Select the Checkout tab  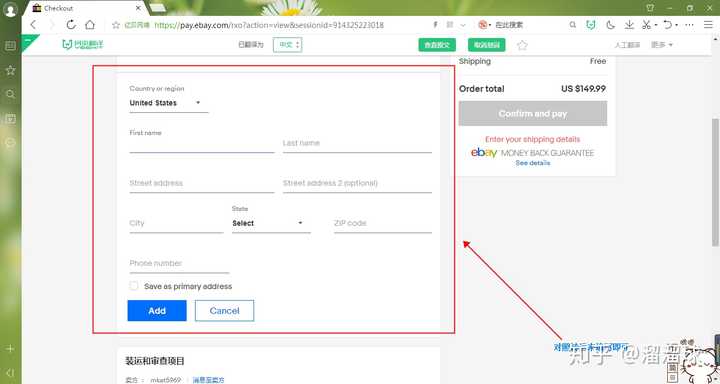85,8
